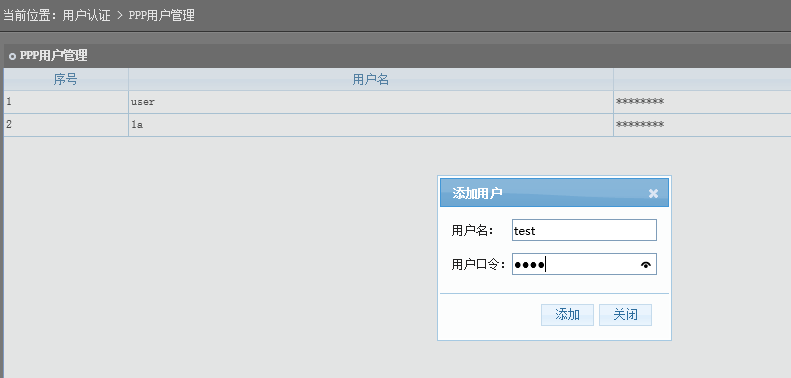Show password using the eye icon
The height and width of the screenshot is (378, 791).
pyautogui.click(x=646, y=264)
